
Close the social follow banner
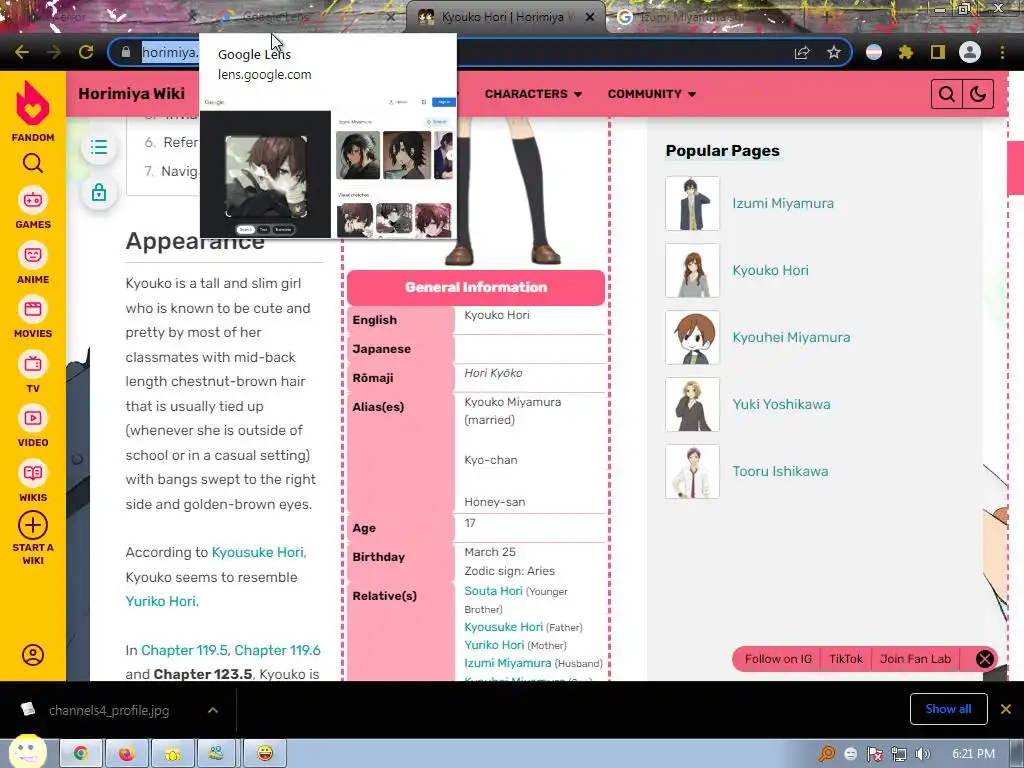985,659
